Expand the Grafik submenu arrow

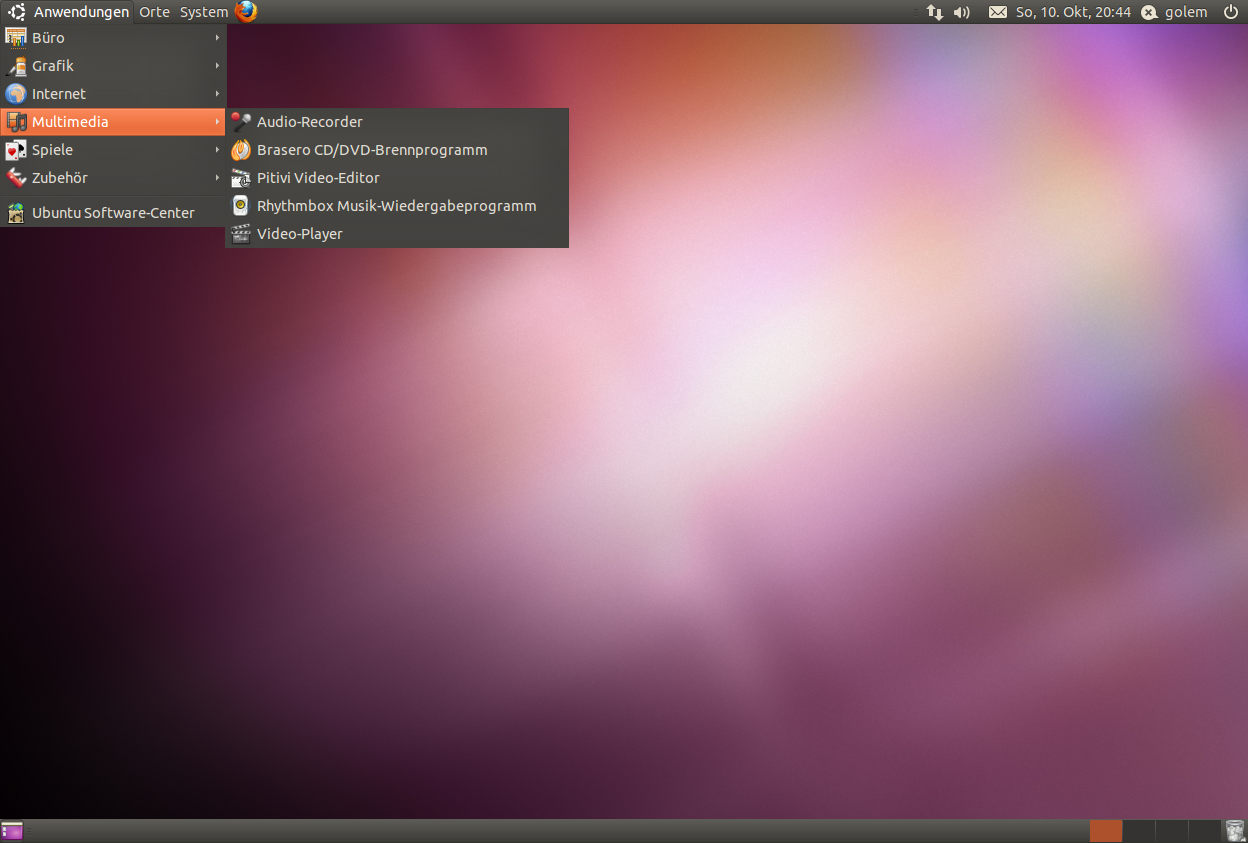[x=217, y=66]
